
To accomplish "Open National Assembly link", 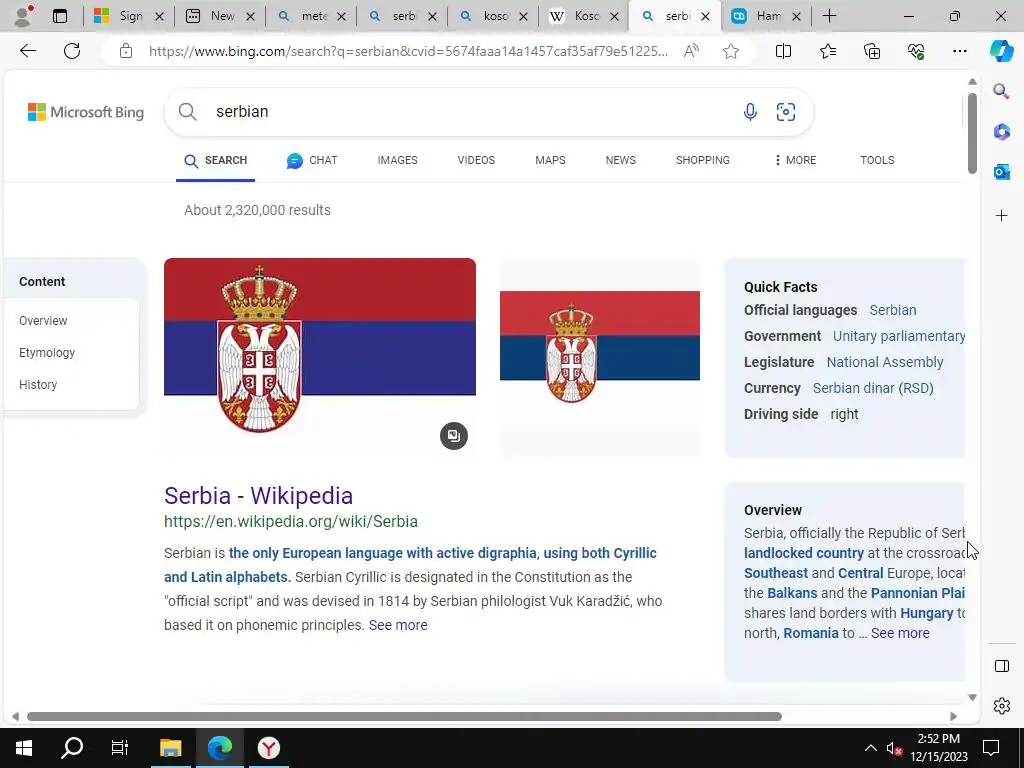I will pos(884,362).
